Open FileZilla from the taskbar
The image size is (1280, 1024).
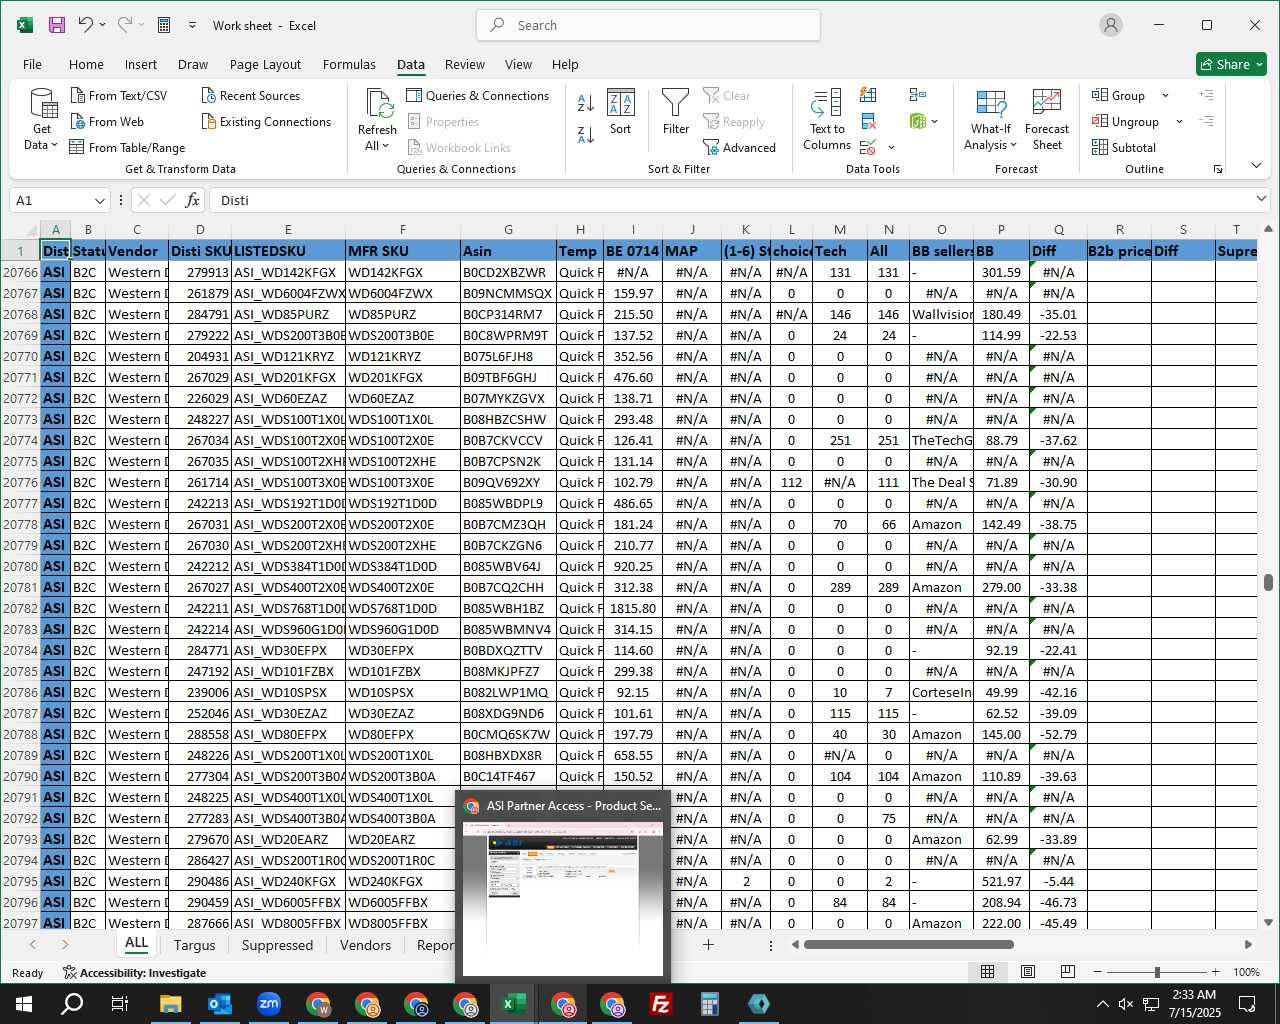click(x=661, y=1004)
